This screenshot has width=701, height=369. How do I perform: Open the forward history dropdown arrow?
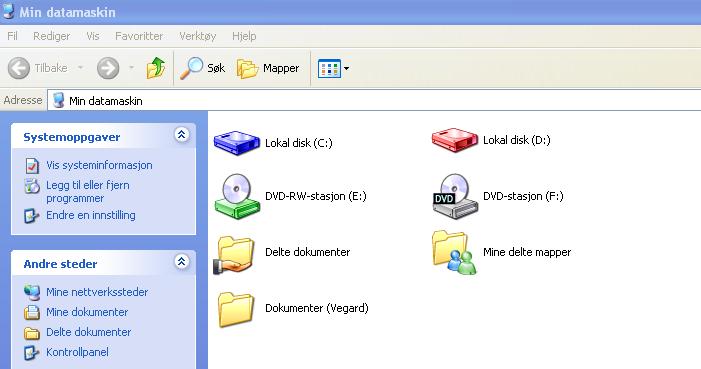pos(131,68)
